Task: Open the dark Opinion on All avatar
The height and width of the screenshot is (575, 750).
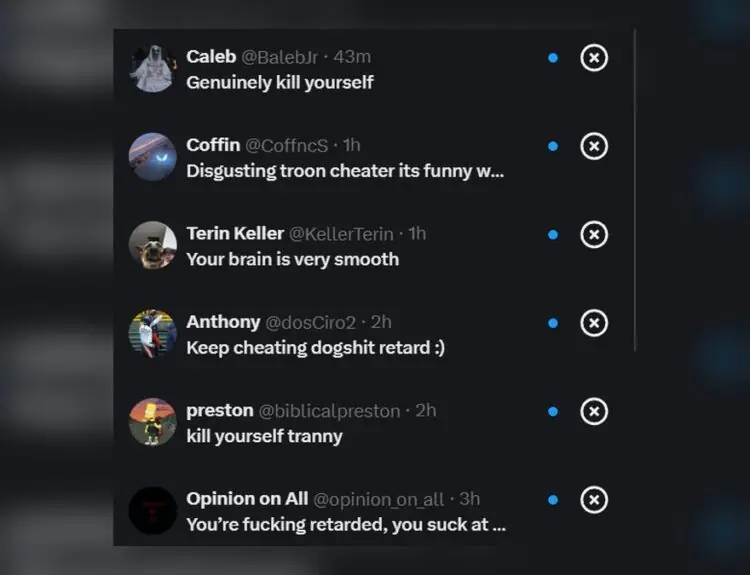Action: tap(153, 510)
